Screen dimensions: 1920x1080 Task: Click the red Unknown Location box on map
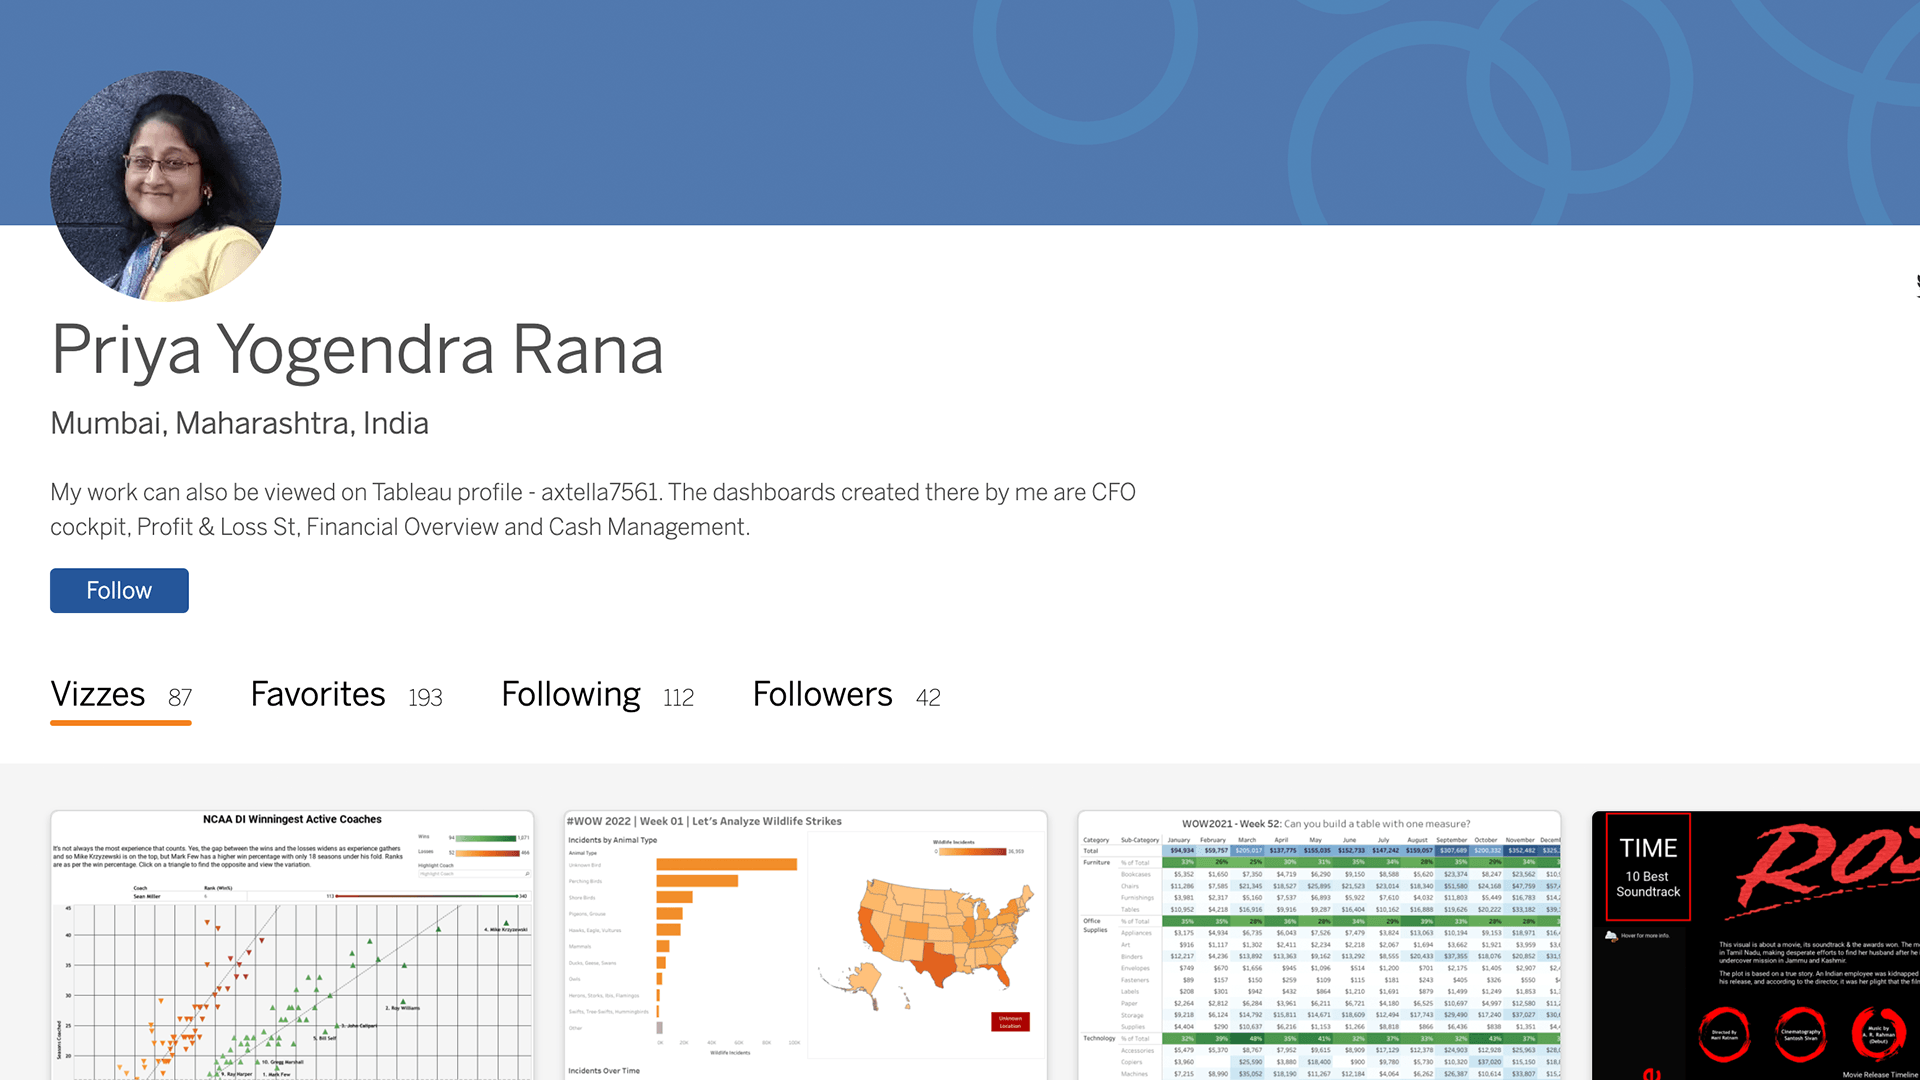[x=1010, y=1021]
